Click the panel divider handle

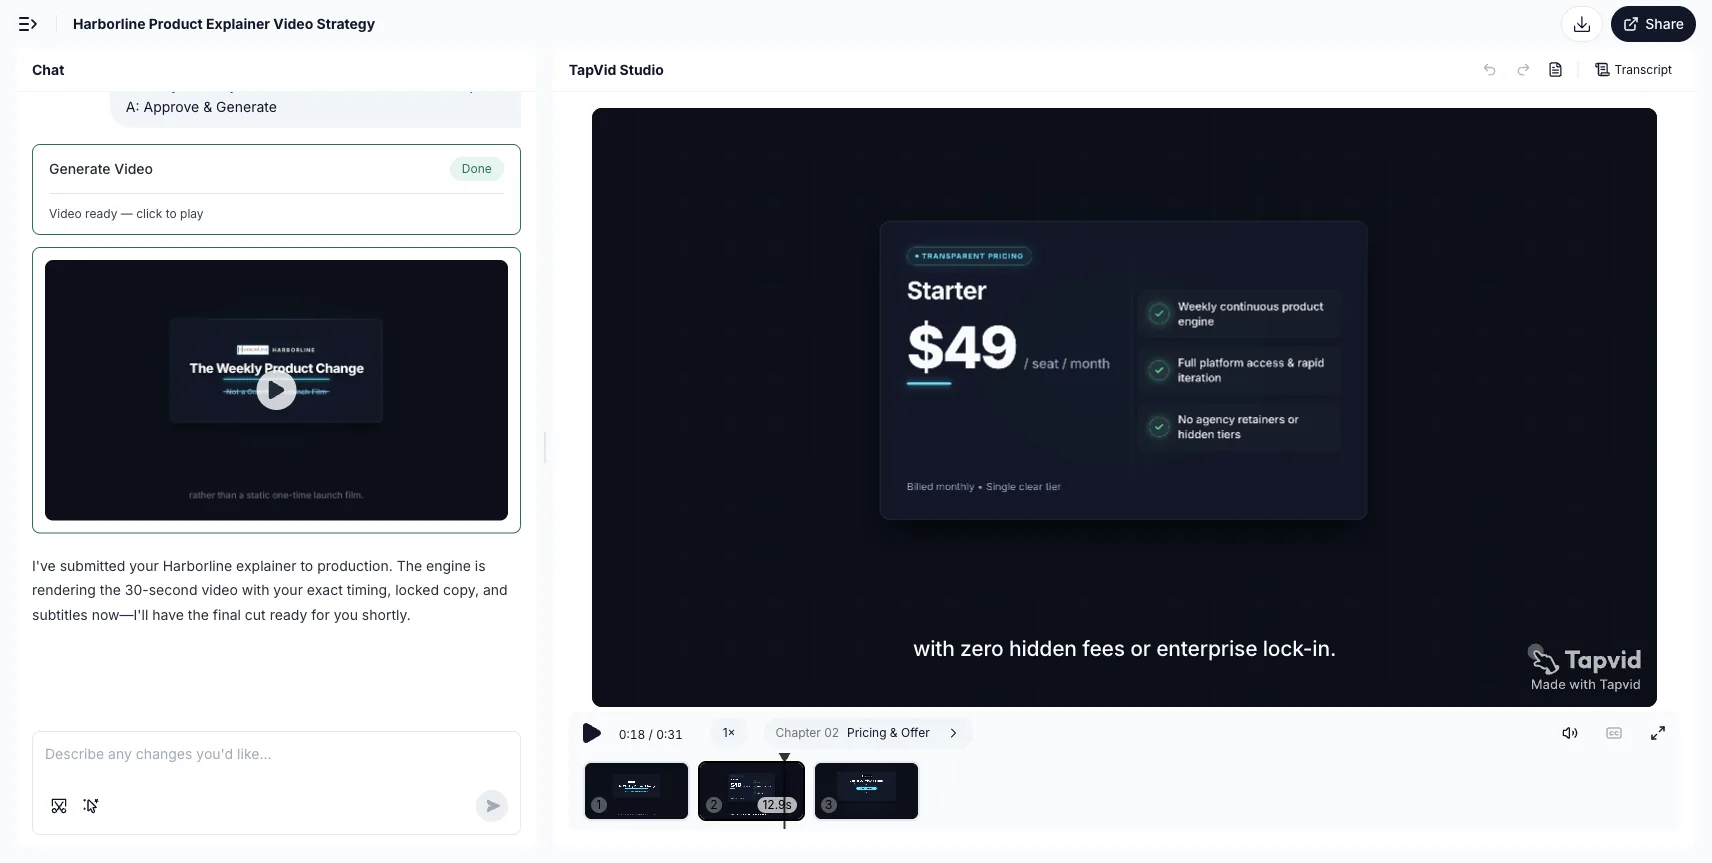point(545,447)
